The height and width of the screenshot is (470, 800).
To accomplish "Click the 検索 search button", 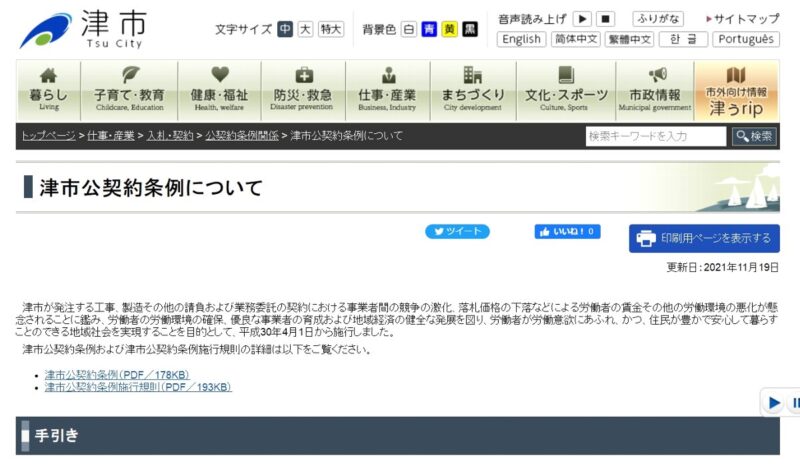I will pos(755,136).
